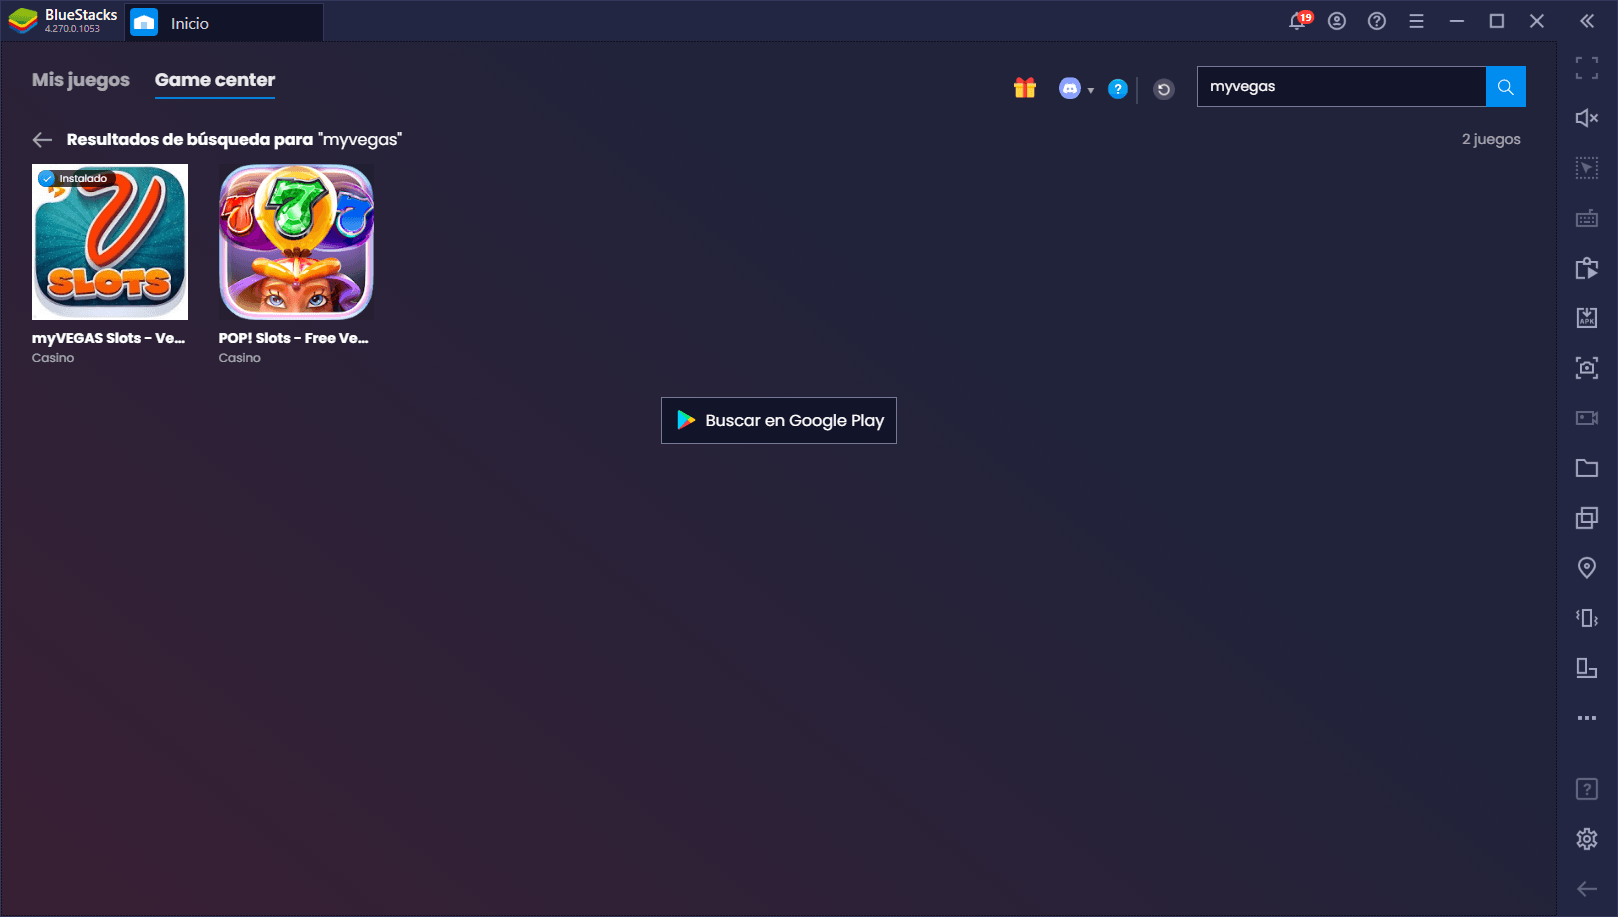Show more tools three dots icon
This screenshot has height=917, width=1618.
[1587, 718]
